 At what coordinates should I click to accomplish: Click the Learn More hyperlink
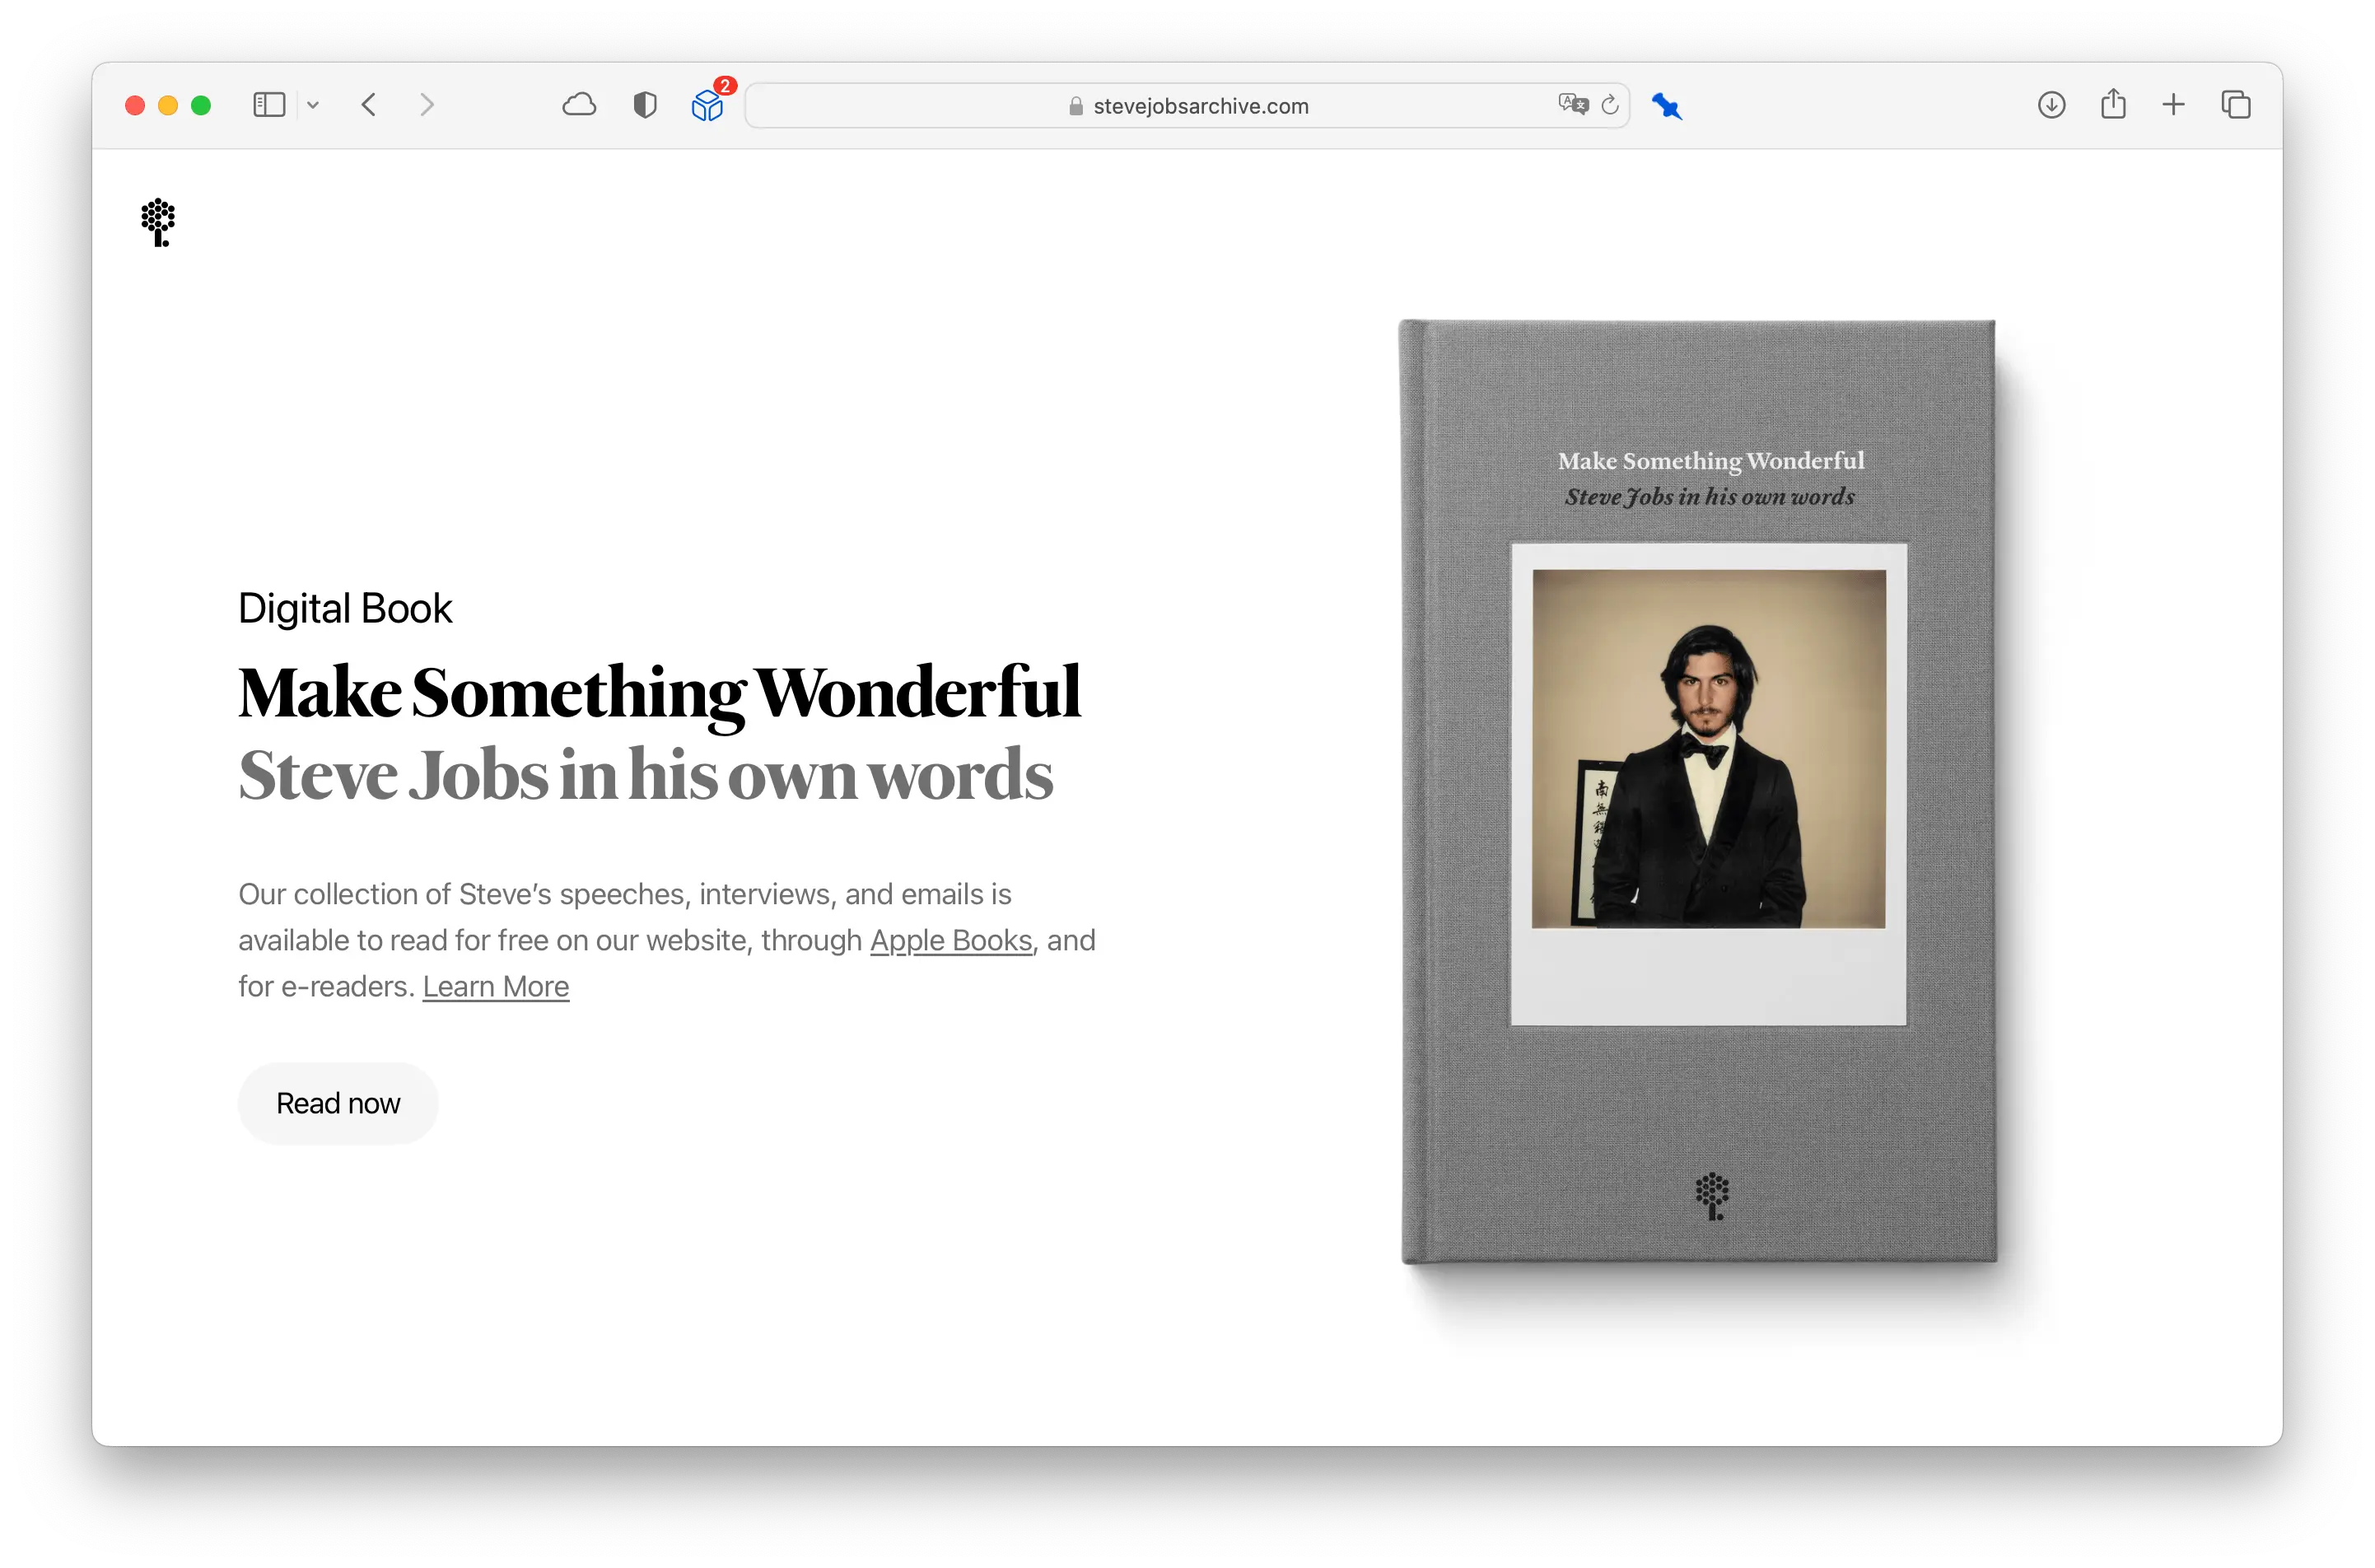point(495,985)
